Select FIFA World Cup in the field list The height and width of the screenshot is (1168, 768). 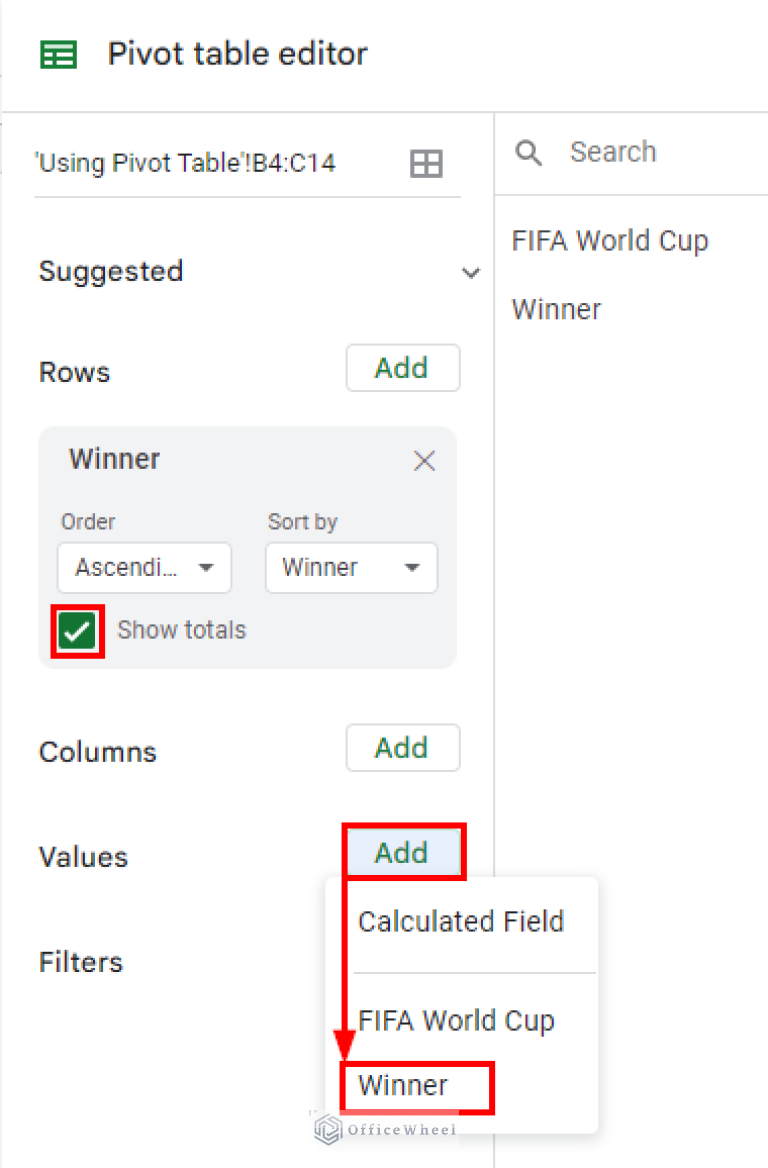[610, 240]
